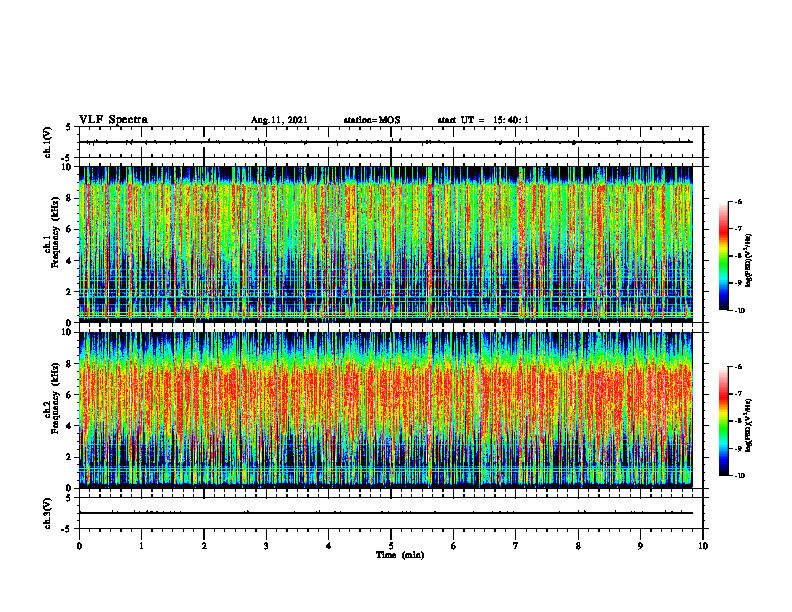Click the ch.1 voltage waveform trace
The width and height of the screenshot is (792, 612).
(385, 142)
